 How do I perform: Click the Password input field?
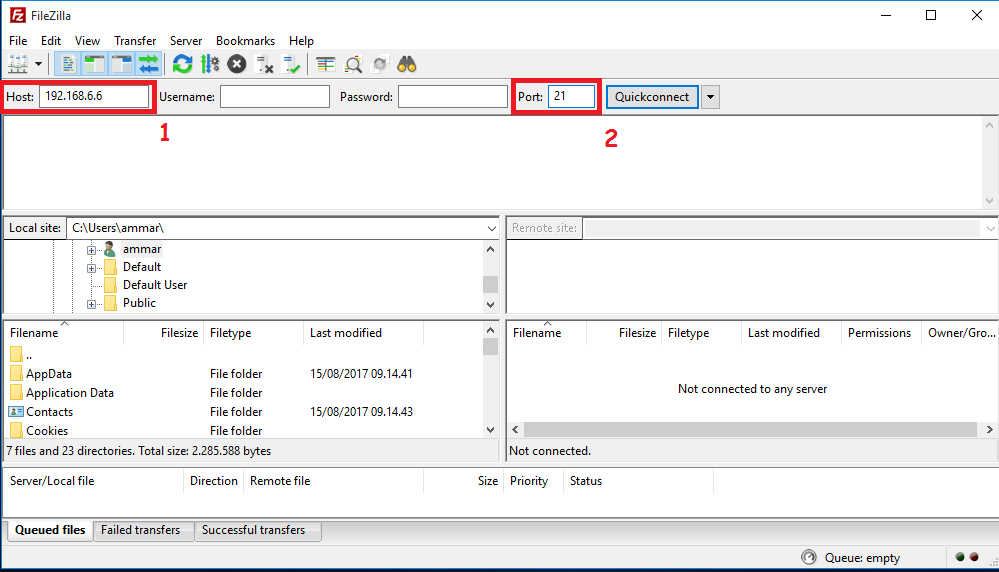click(x=452, y=97)
